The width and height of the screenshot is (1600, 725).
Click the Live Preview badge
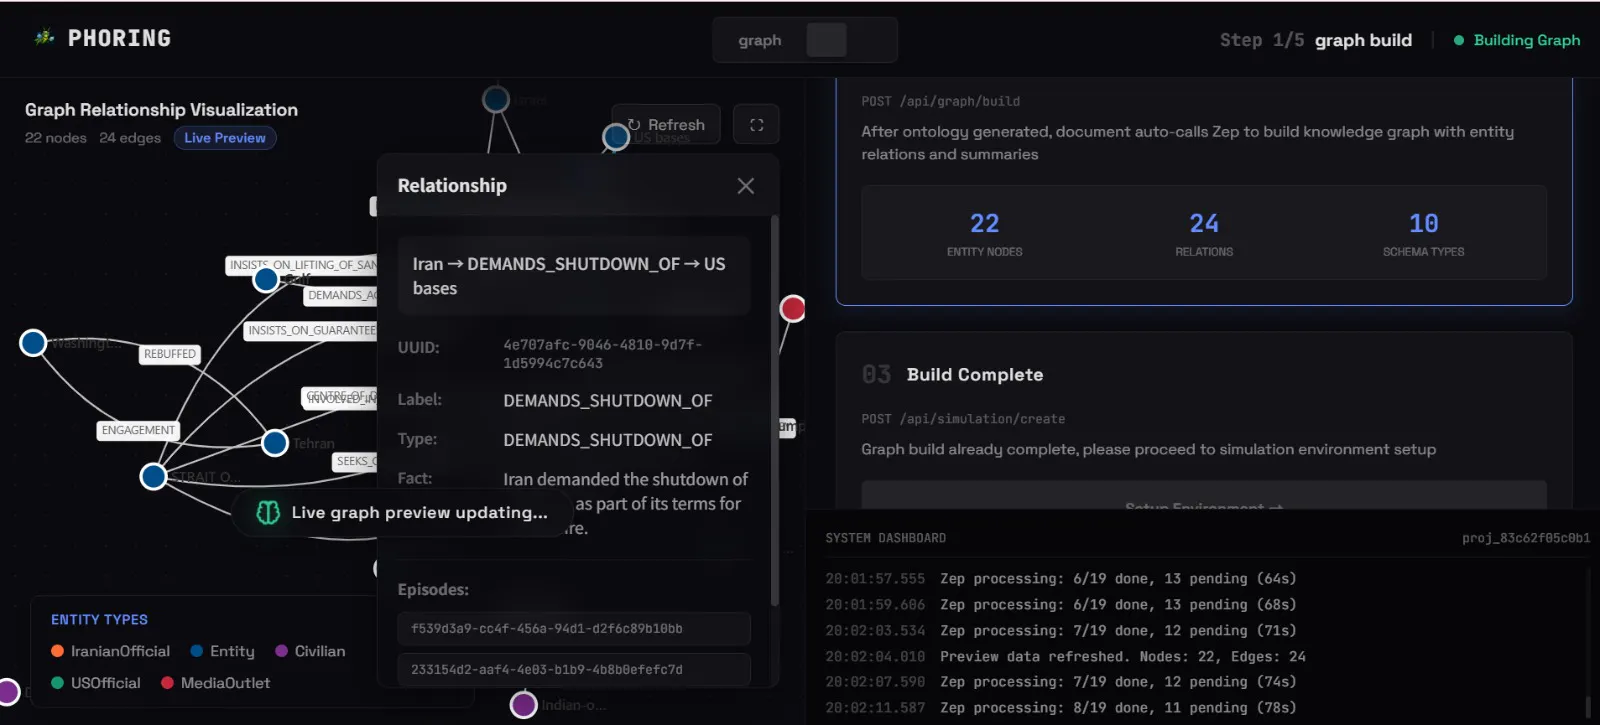point(225,138)
